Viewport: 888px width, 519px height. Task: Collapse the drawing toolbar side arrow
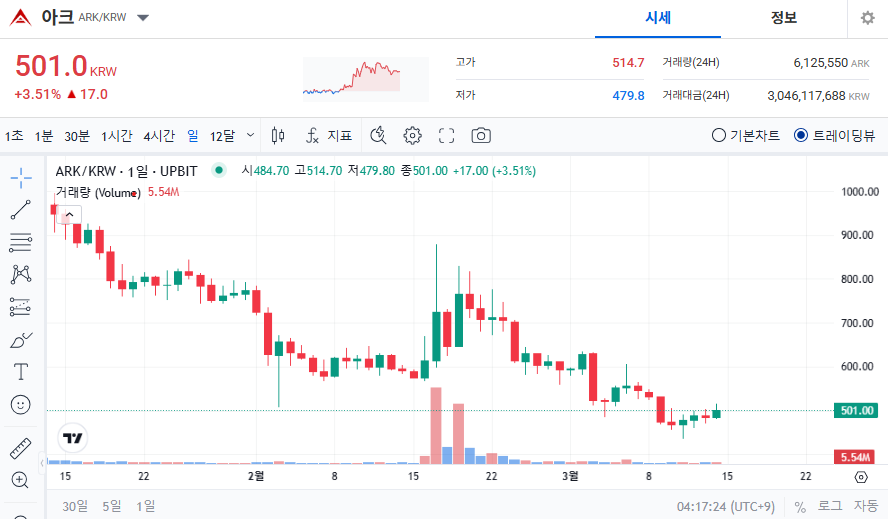[x=42, y=463]
